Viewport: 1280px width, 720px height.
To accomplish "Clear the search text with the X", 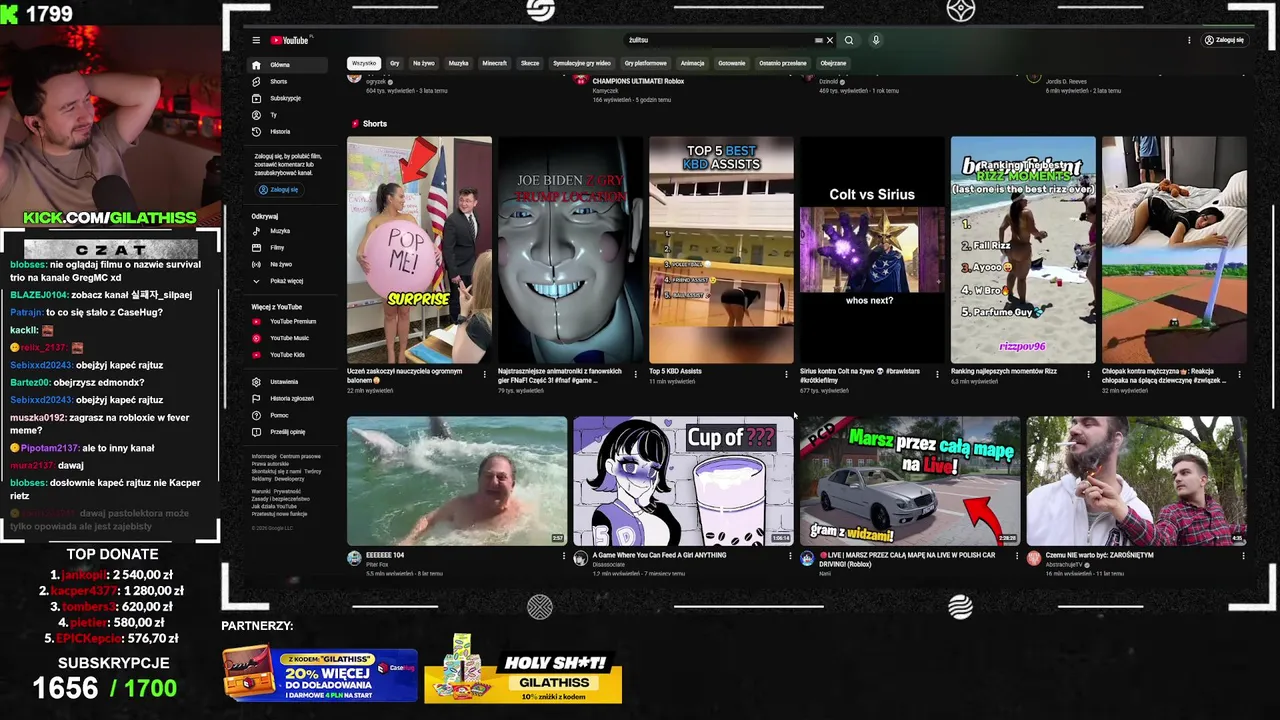I will [829, 40].
